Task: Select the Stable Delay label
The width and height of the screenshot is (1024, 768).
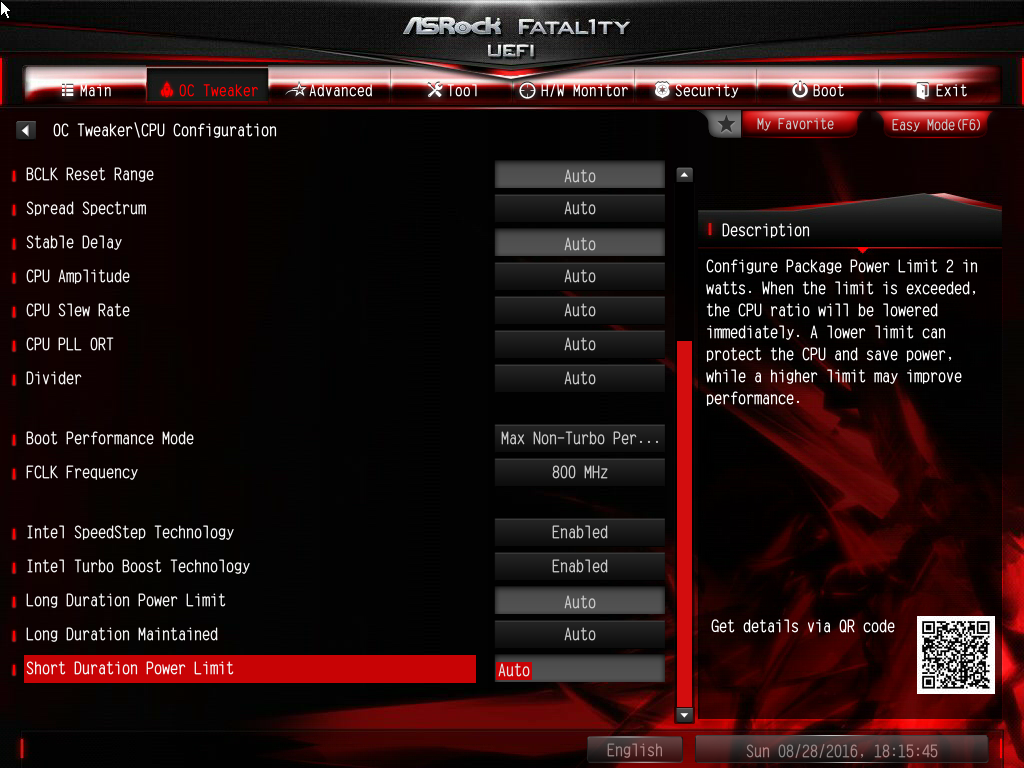Action: [74, 242]
